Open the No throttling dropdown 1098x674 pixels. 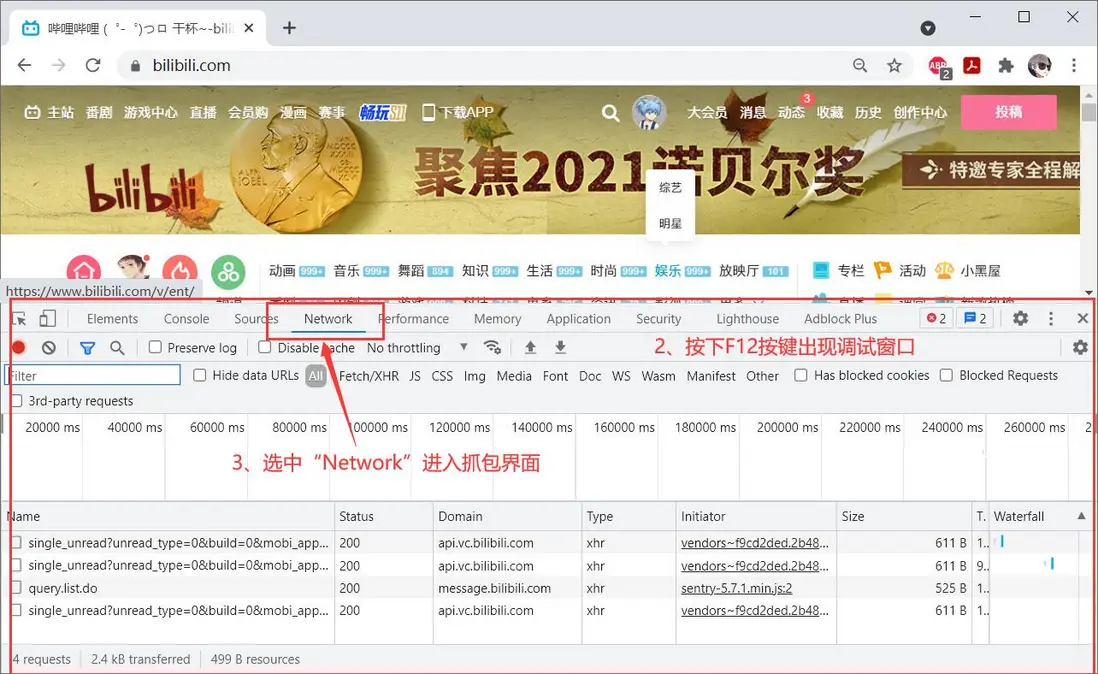(x=417, y=348)
